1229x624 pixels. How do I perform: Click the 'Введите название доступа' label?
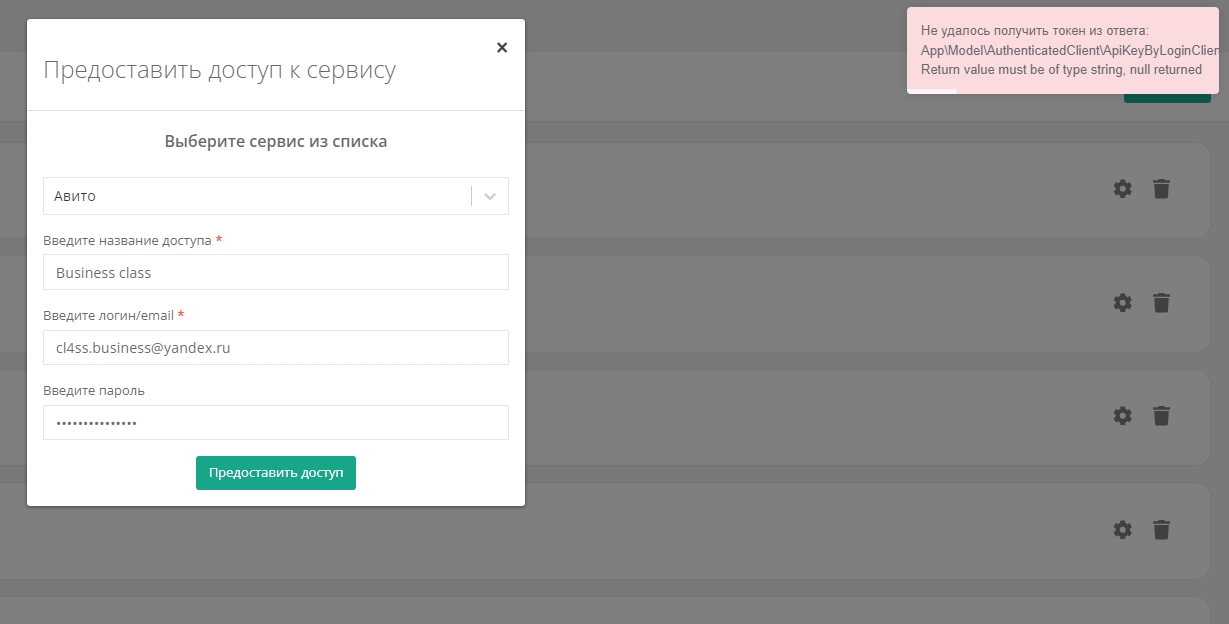pos(127,241)
